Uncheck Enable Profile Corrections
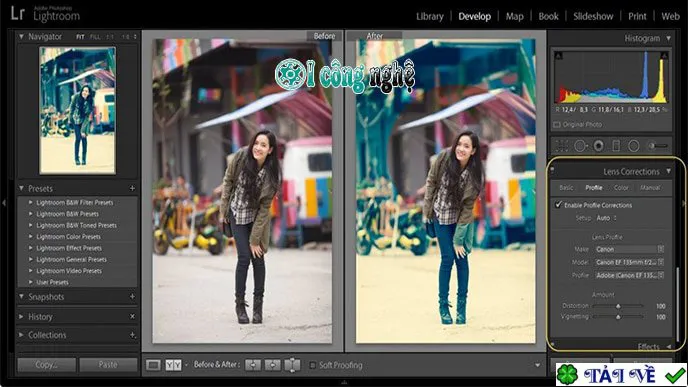This screenshot has width=688, height=387. (x=558, y=204)
